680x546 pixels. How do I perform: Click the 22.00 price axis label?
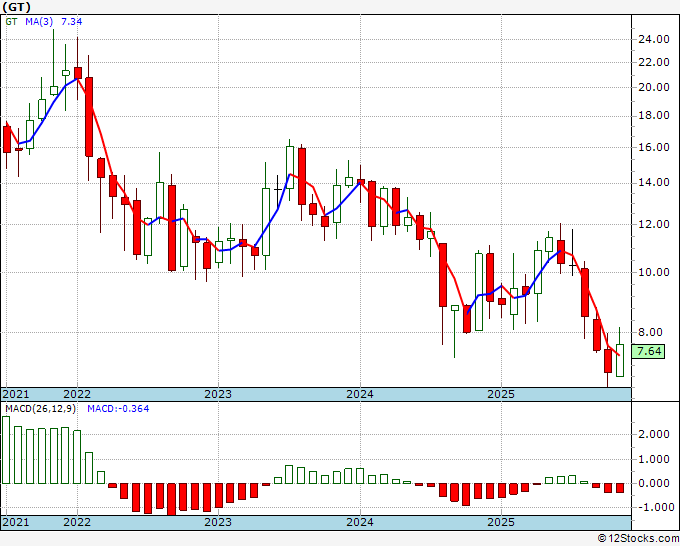point(654,62)
